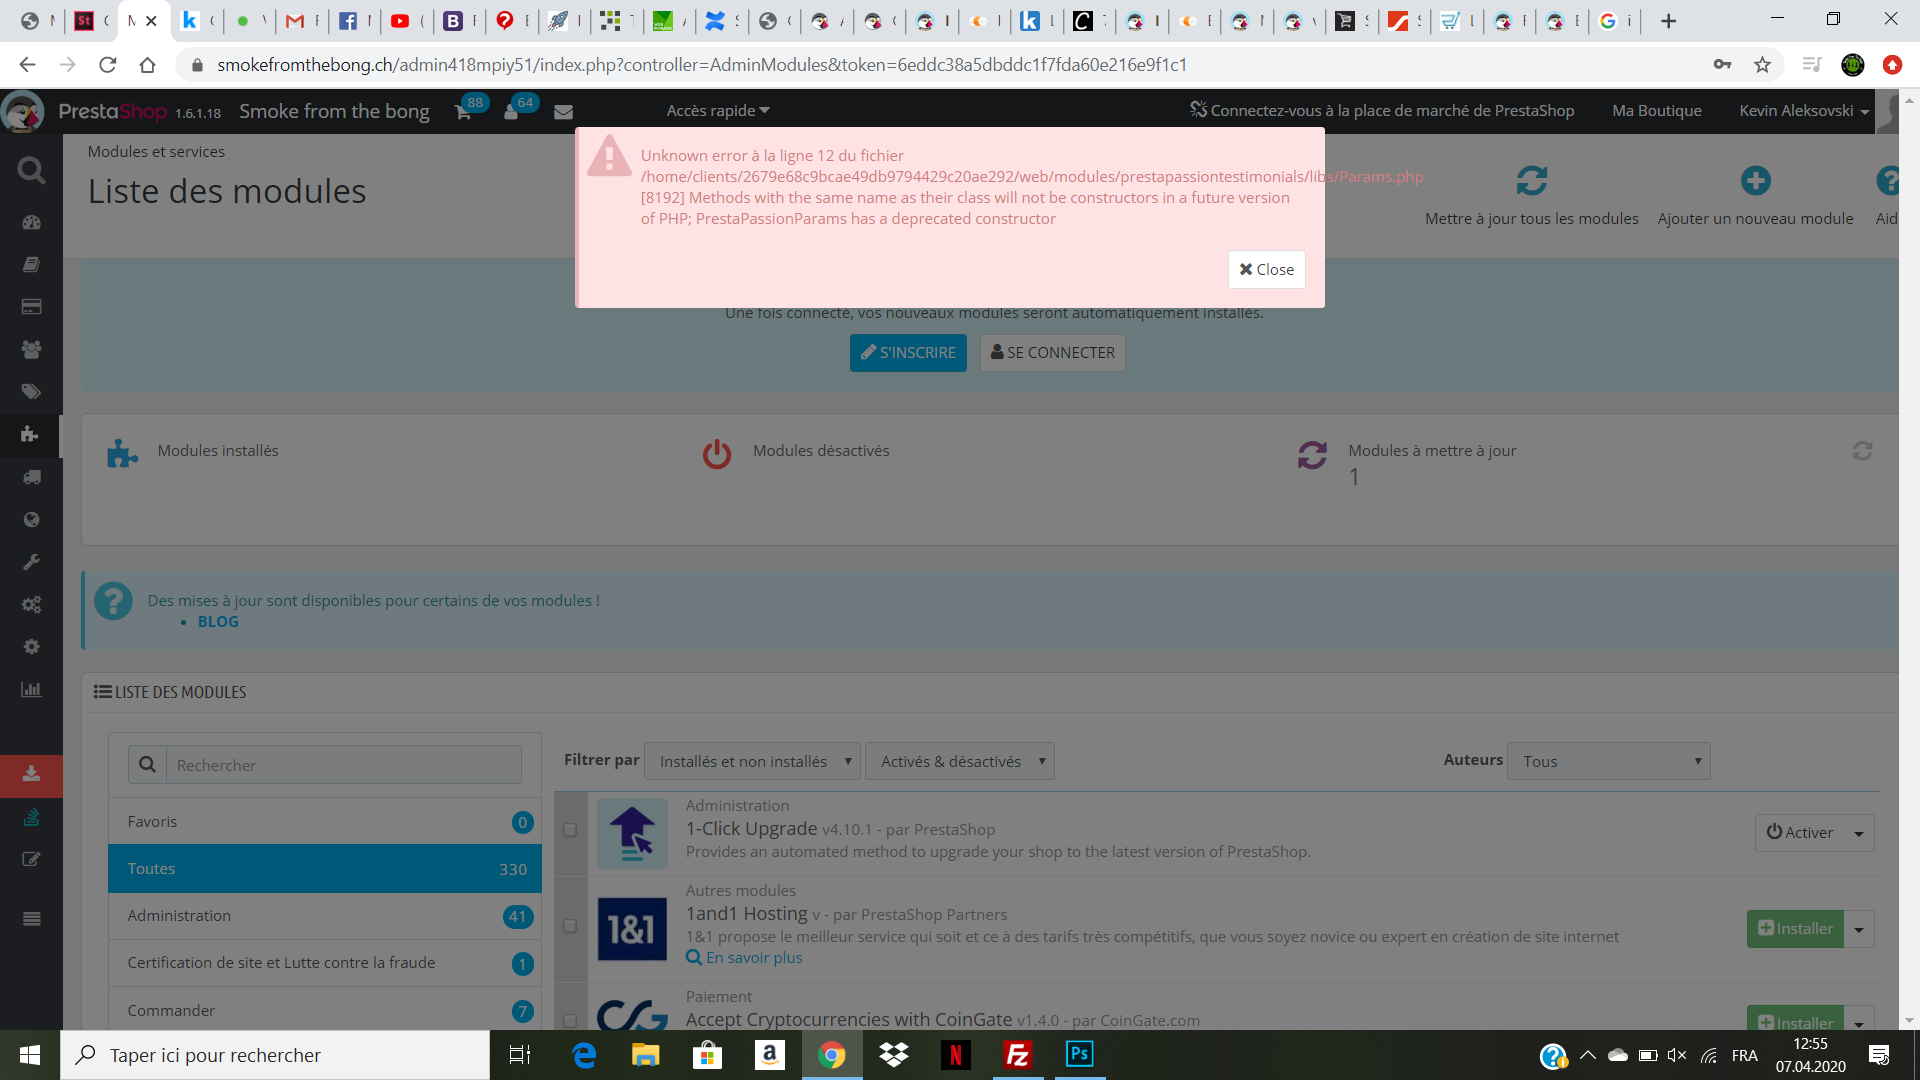Open Modules puzzle icon in sidebar
The height and width of the screenshot is (1080, 1920).
point(31,434)
